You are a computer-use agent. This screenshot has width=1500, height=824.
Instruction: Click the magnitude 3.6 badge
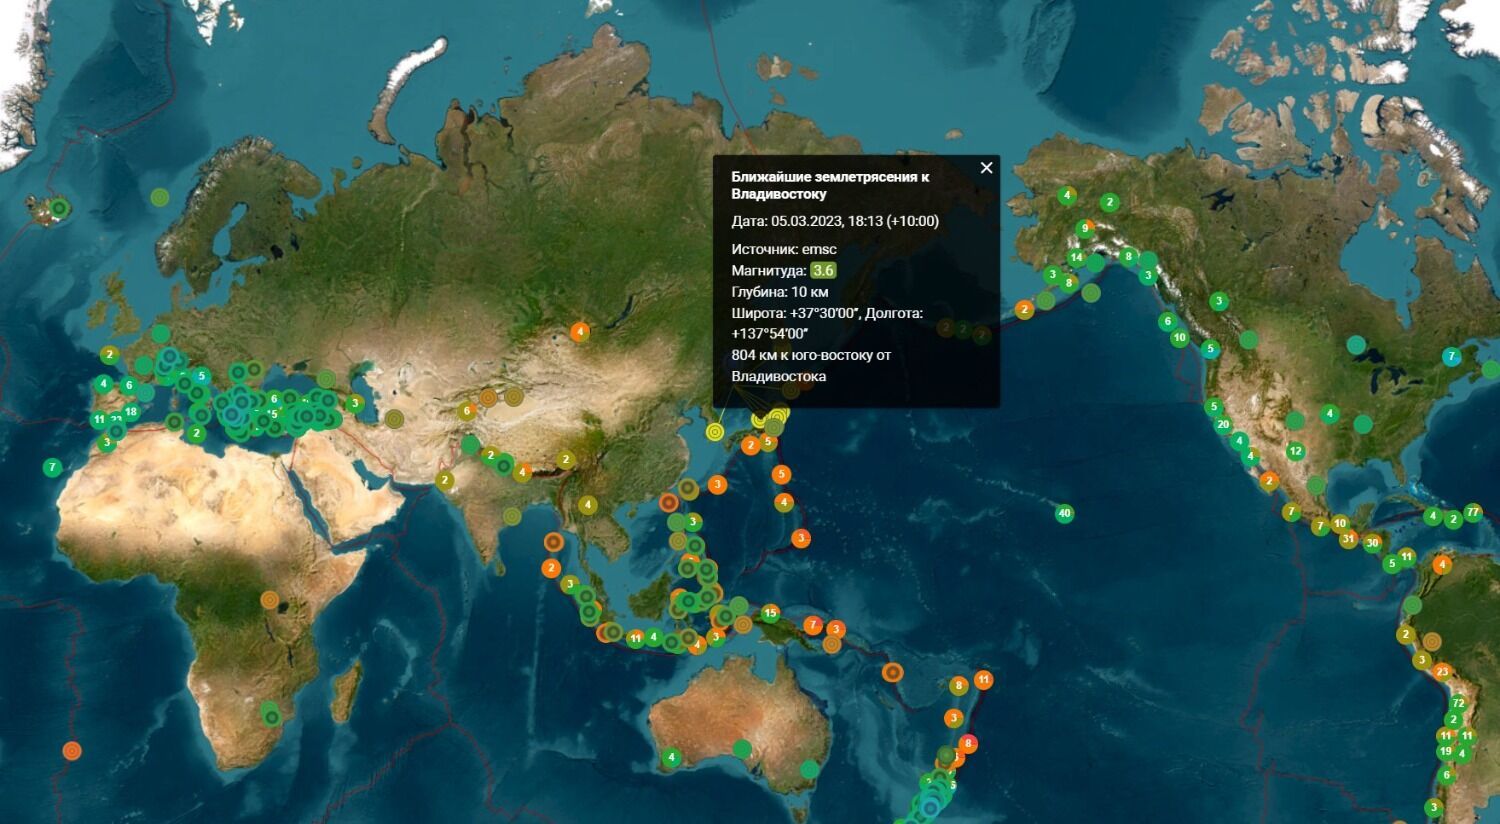coord(823,271)
